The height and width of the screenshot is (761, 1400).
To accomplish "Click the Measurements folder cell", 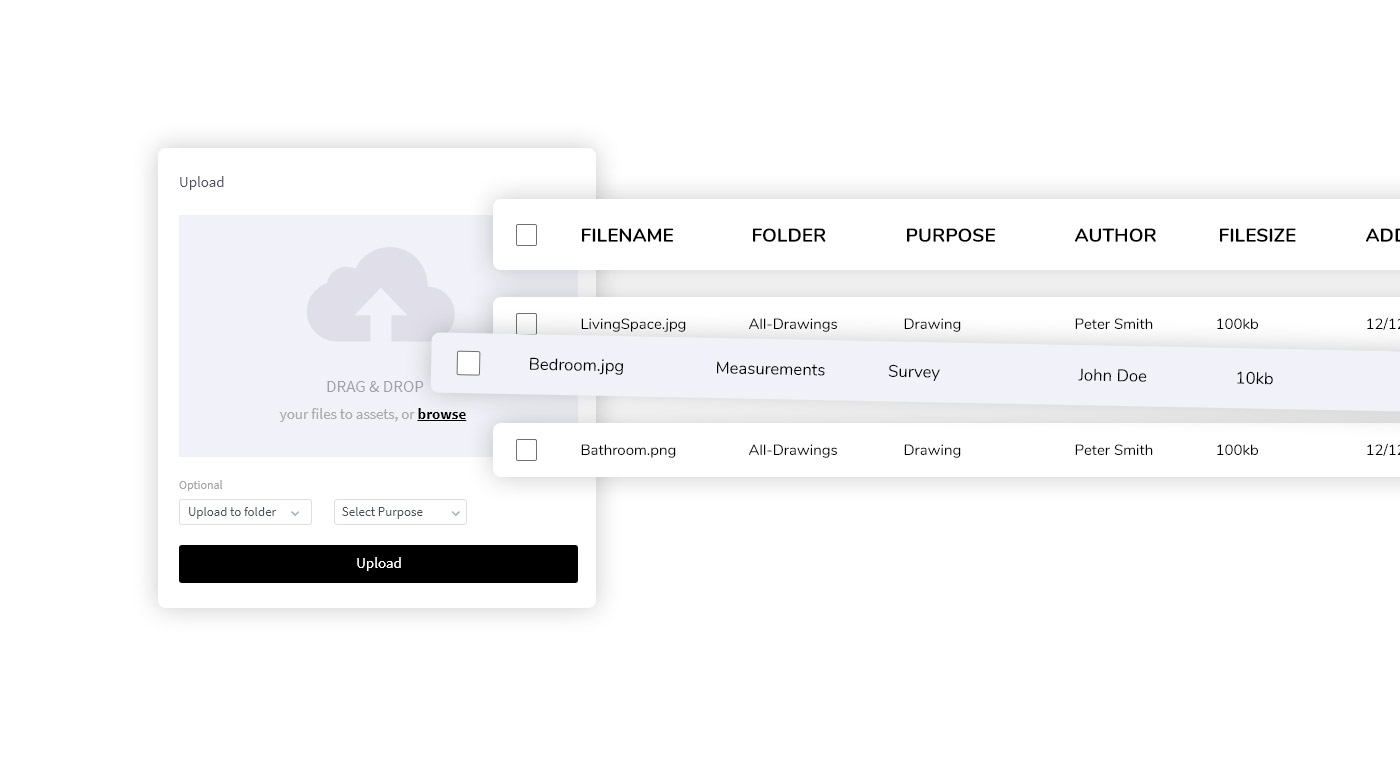I will pos(770,369).
